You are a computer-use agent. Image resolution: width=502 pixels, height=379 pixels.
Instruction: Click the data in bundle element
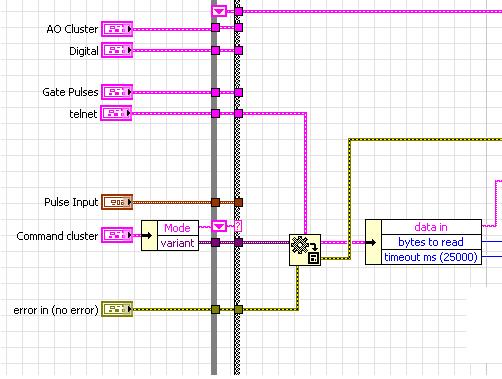(431, 227)
